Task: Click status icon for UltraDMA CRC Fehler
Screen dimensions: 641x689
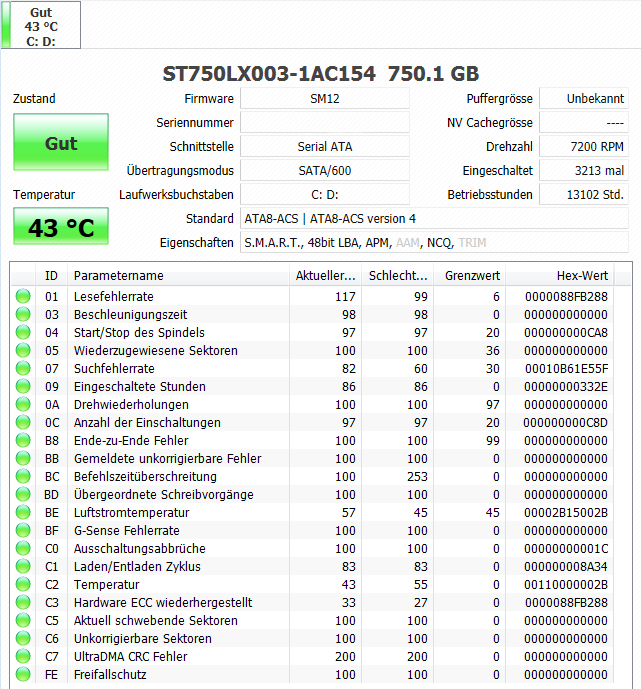Action: (x=23, y=656)
